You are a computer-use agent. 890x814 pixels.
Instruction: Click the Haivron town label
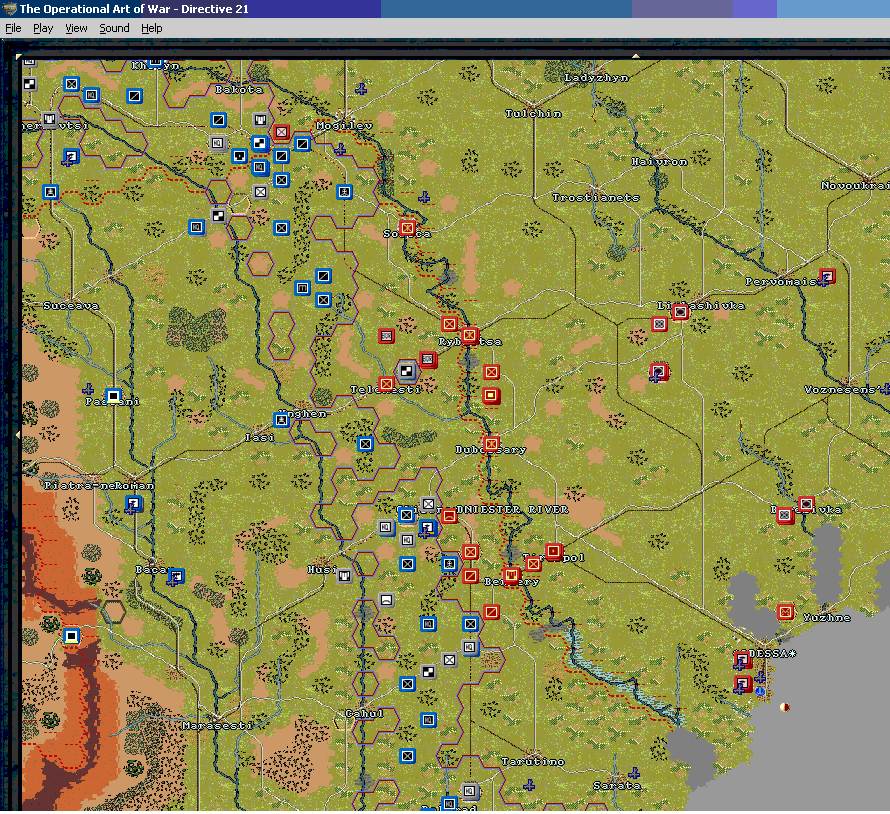click(x=660, y=162)
